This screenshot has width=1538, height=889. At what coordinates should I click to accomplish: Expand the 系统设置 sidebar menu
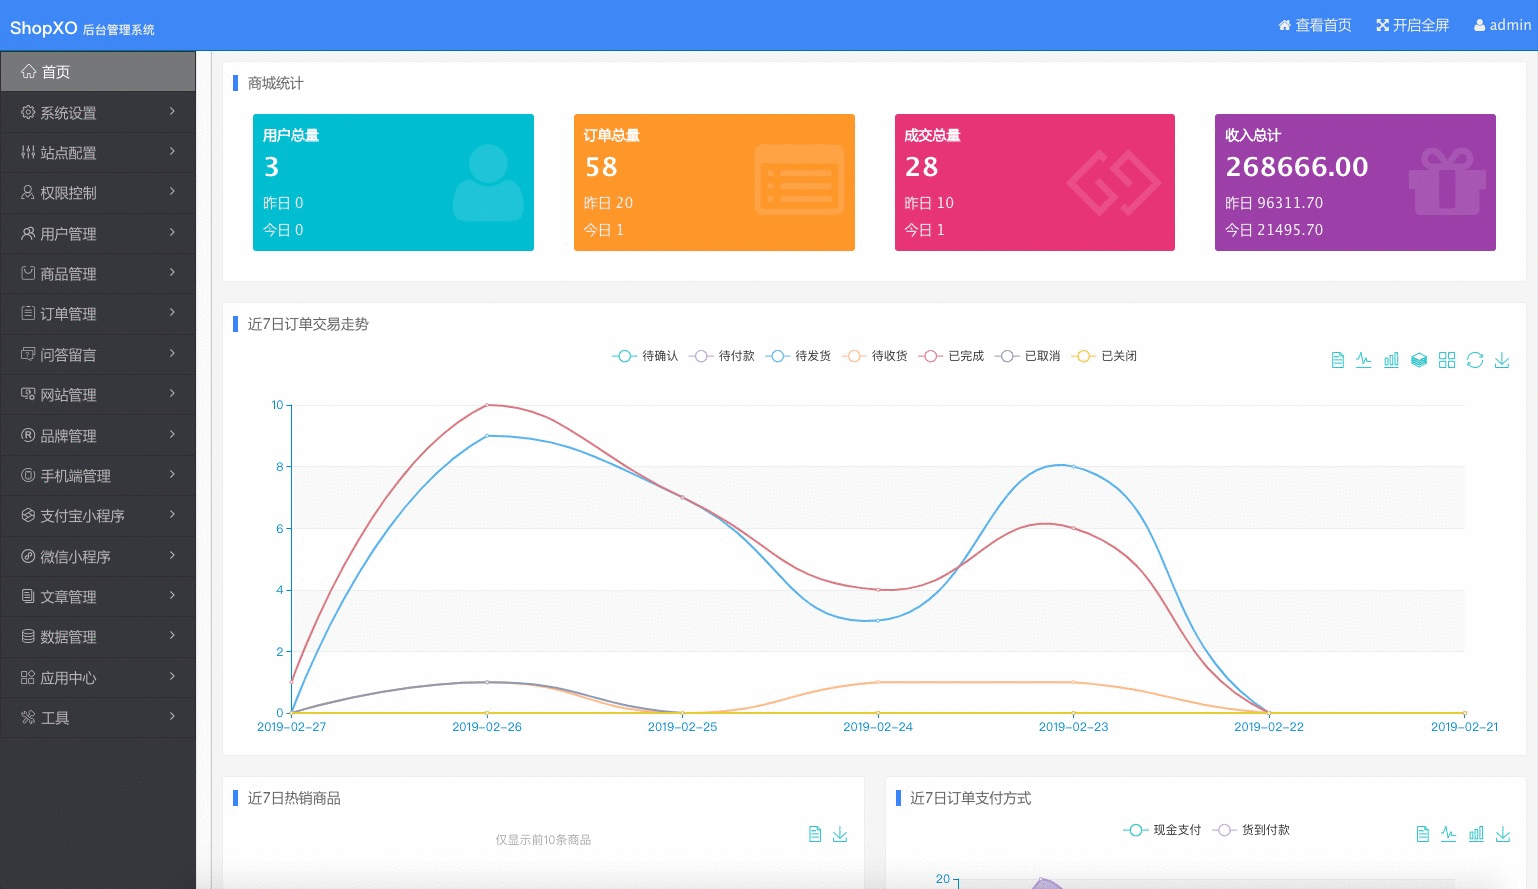(x=98, y=113)
